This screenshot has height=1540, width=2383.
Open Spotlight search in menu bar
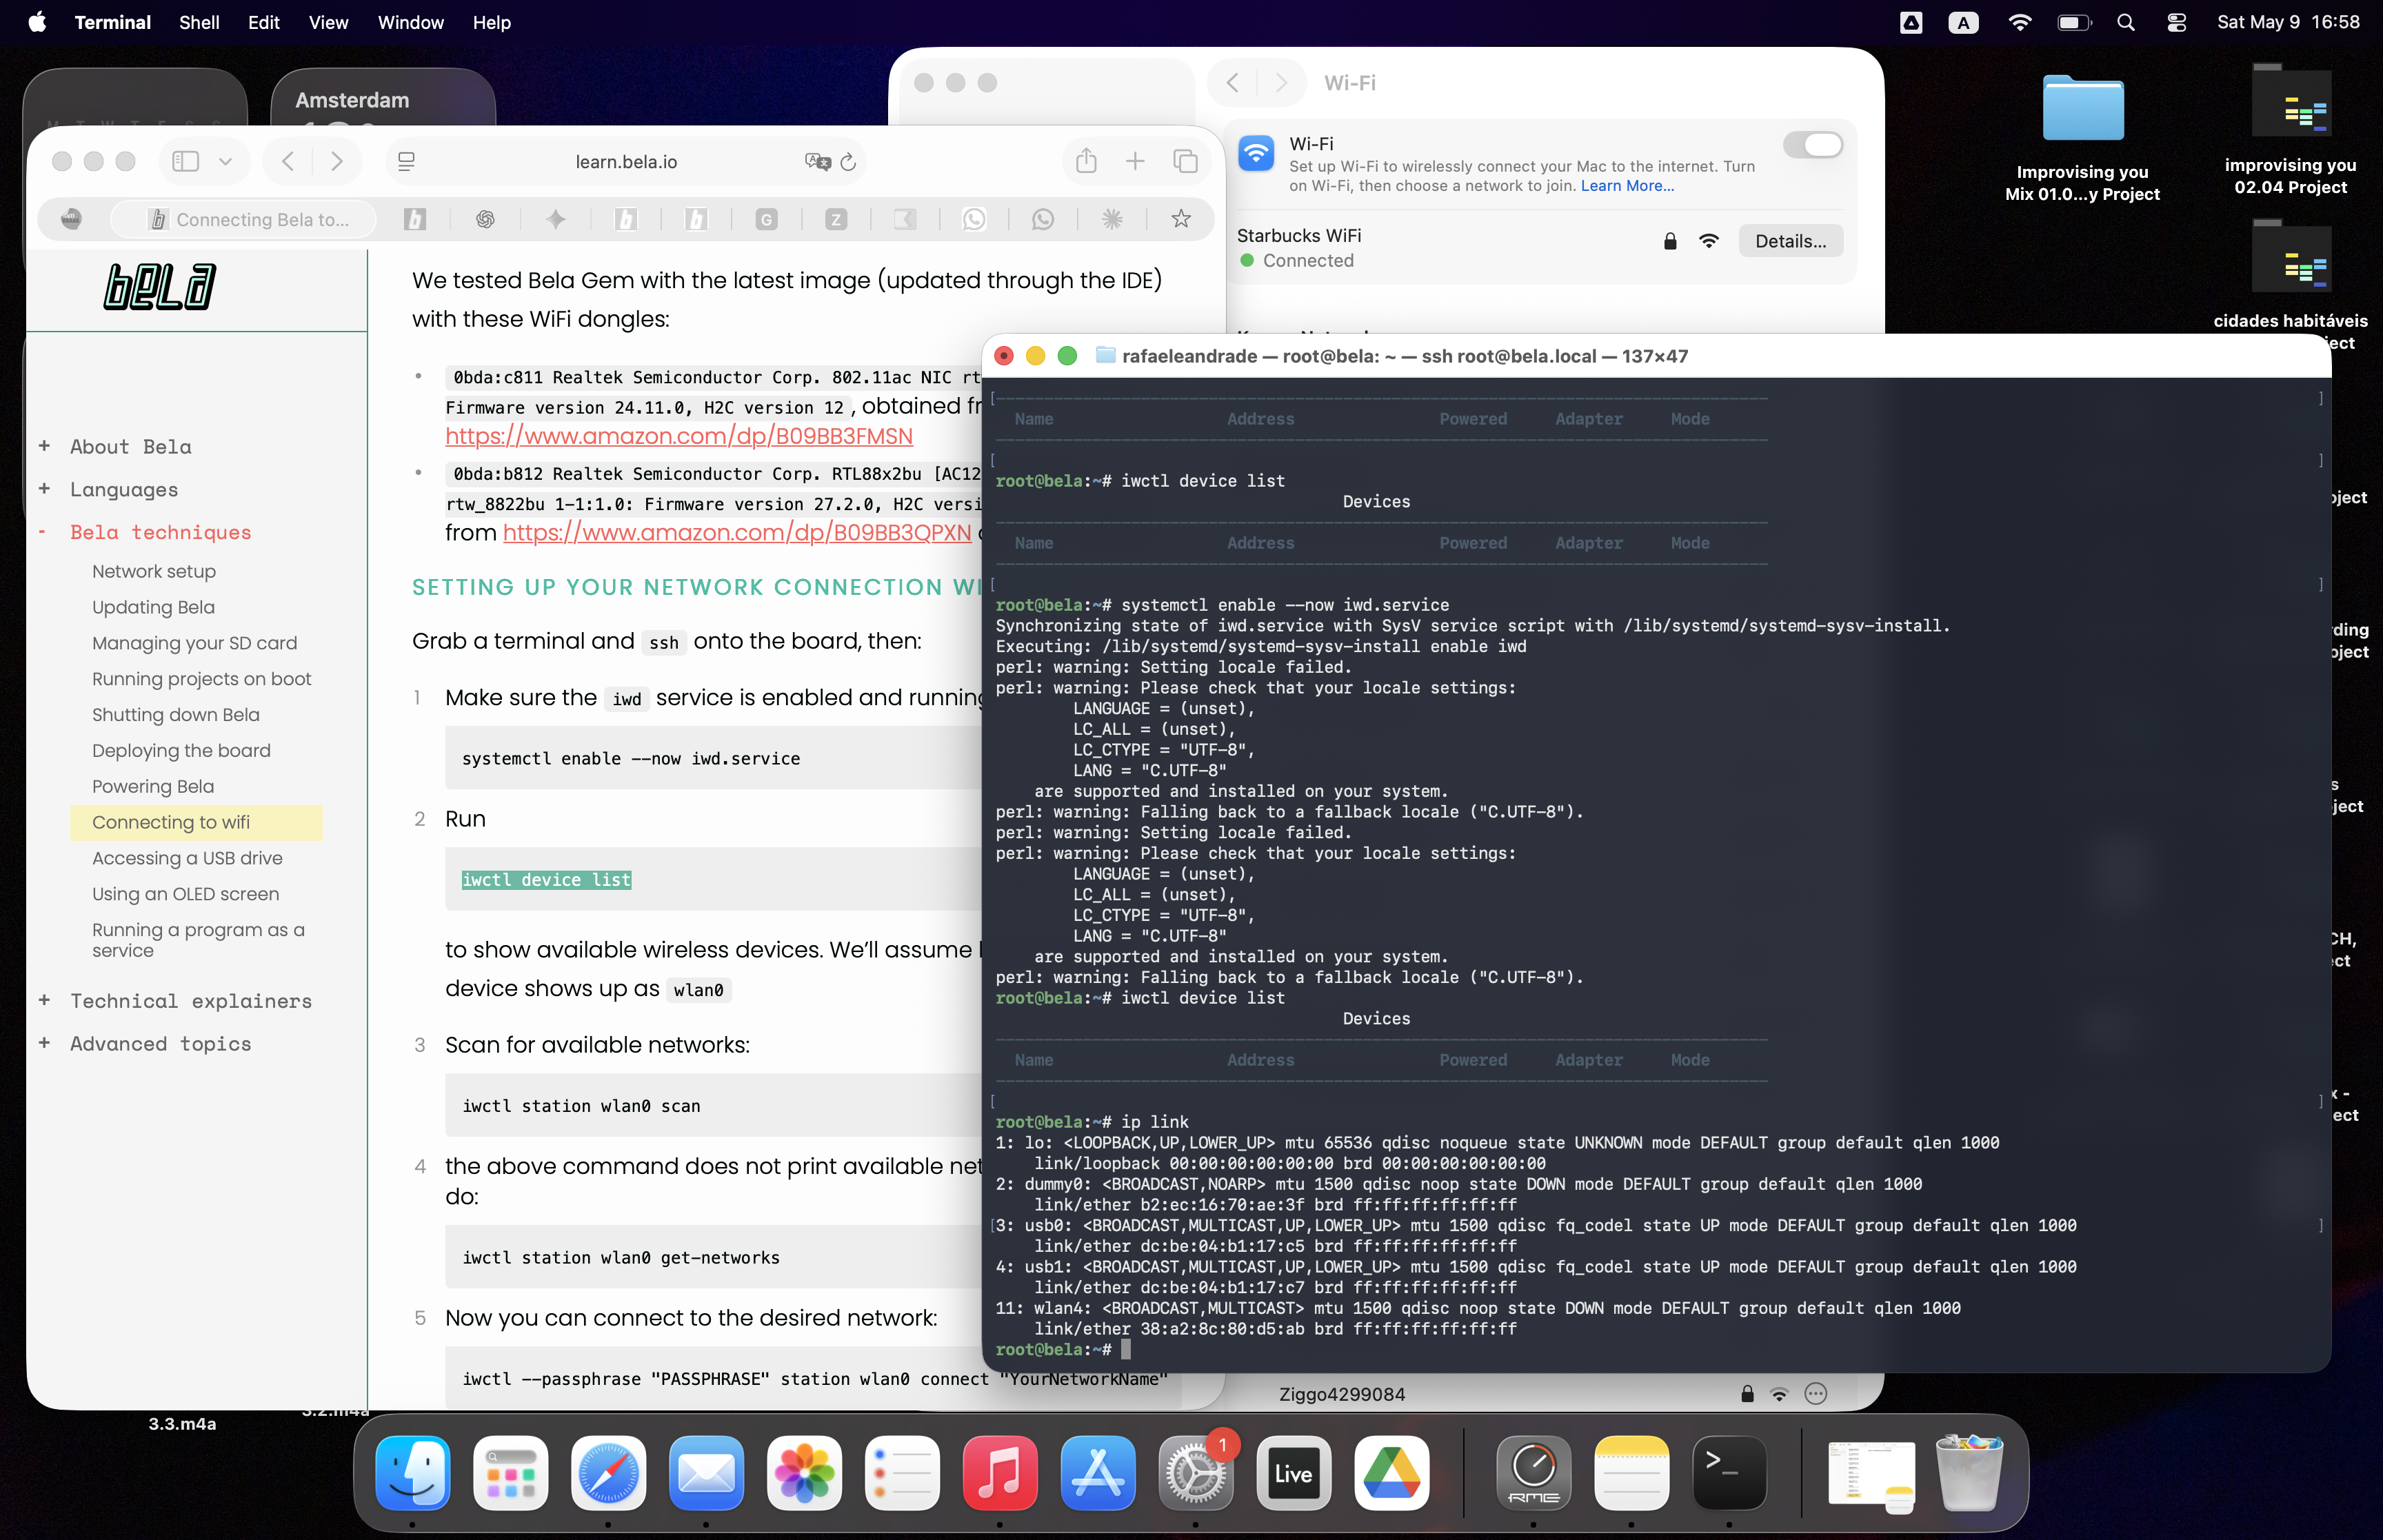[2125, 22]
